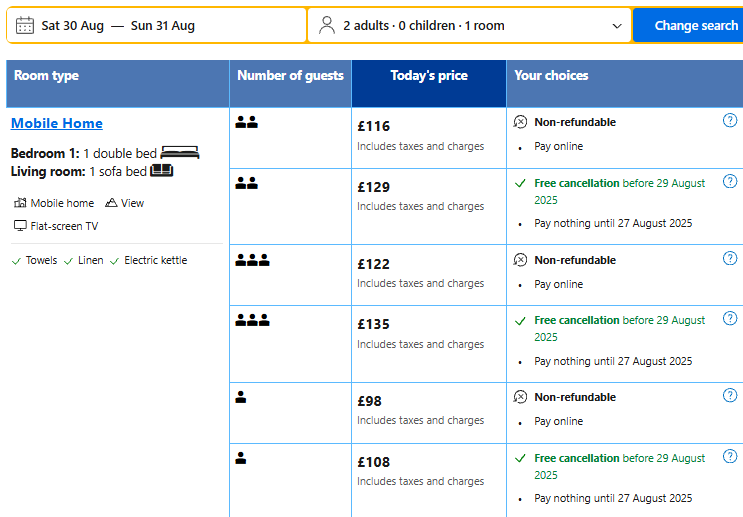Click the £98 single guest price
743x517 pixels.
point(369,401)
